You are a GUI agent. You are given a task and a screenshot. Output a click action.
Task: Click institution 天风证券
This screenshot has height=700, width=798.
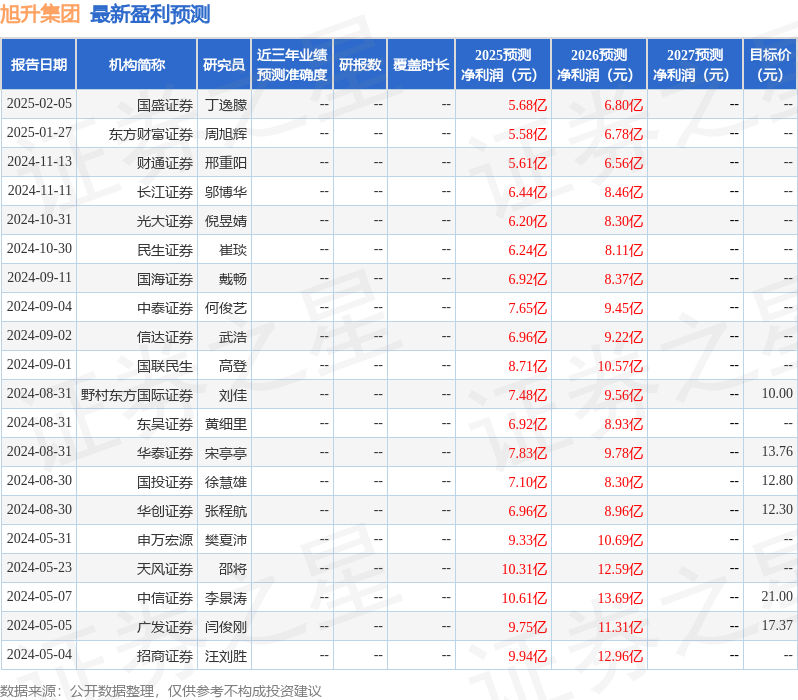point(165,570)
